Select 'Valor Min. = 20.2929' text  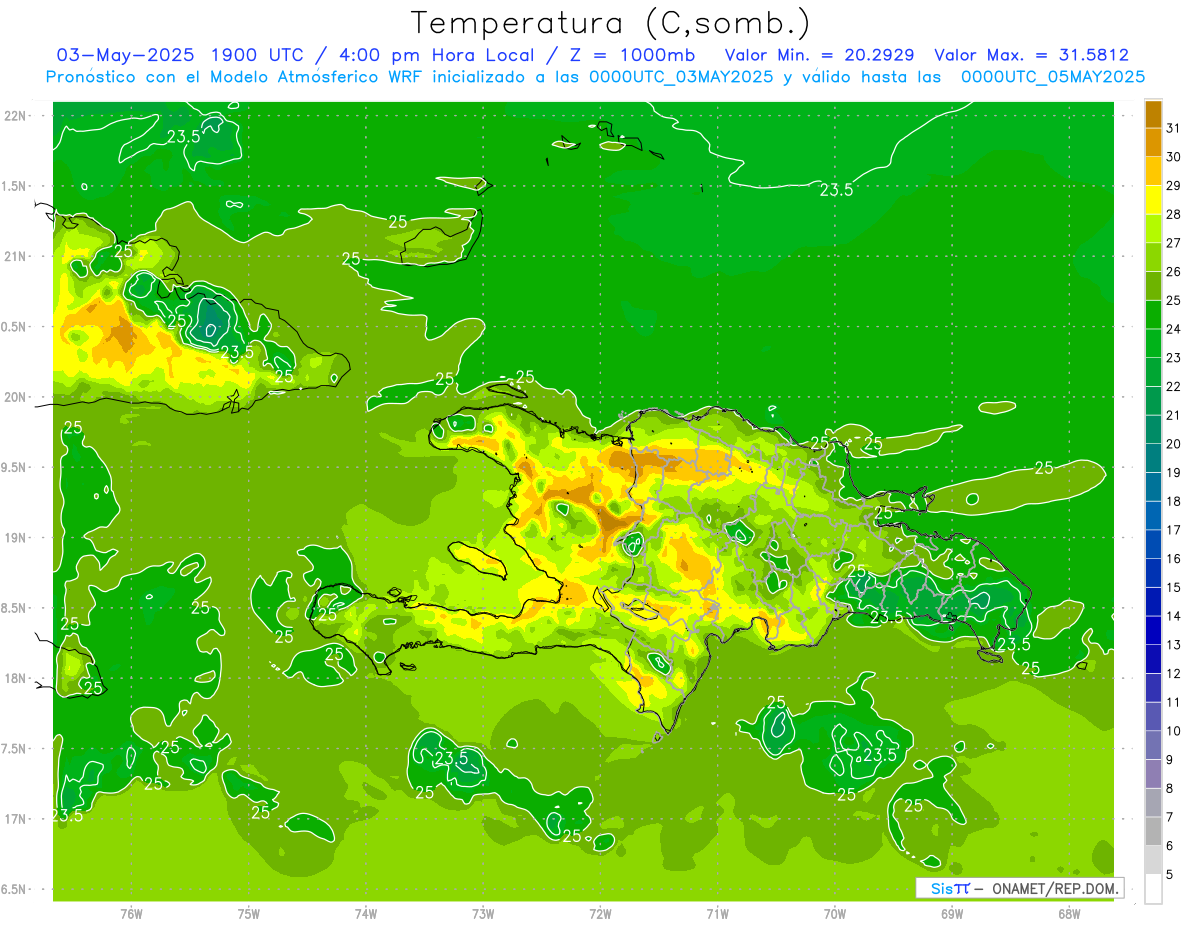pyautogui.click(x=819, y=55)
